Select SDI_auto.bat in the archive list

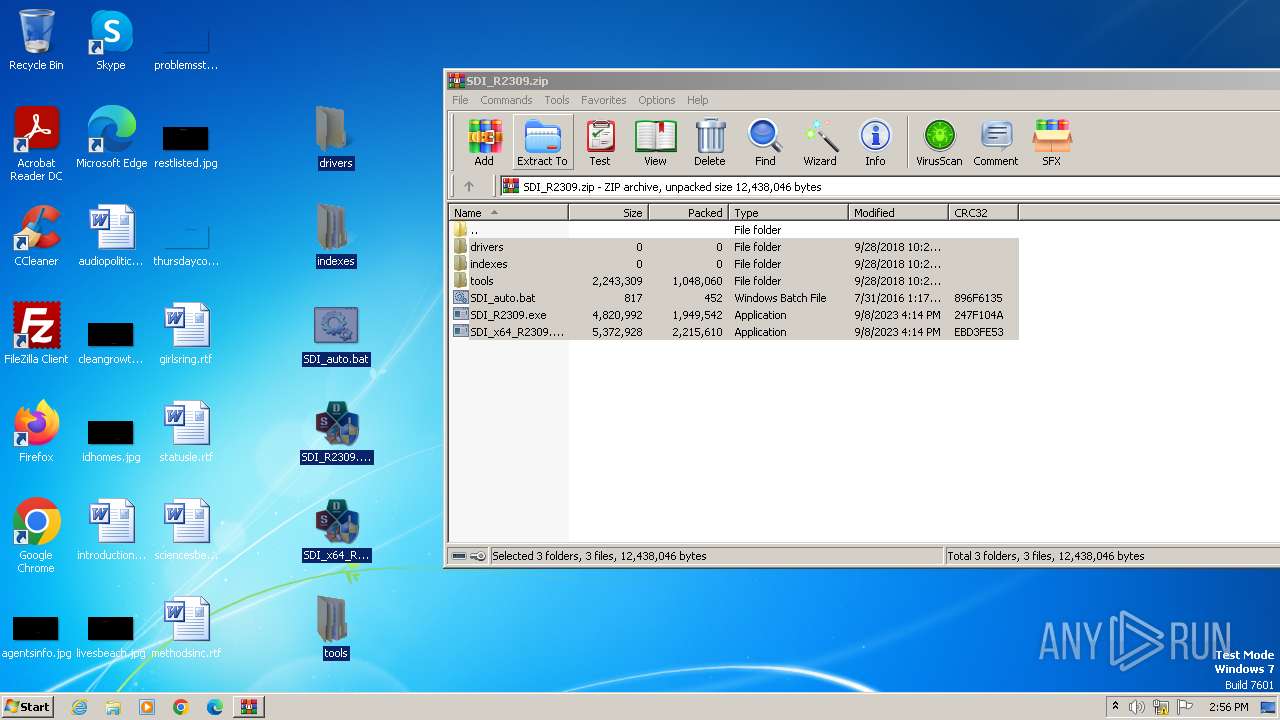tap(734, 298)
